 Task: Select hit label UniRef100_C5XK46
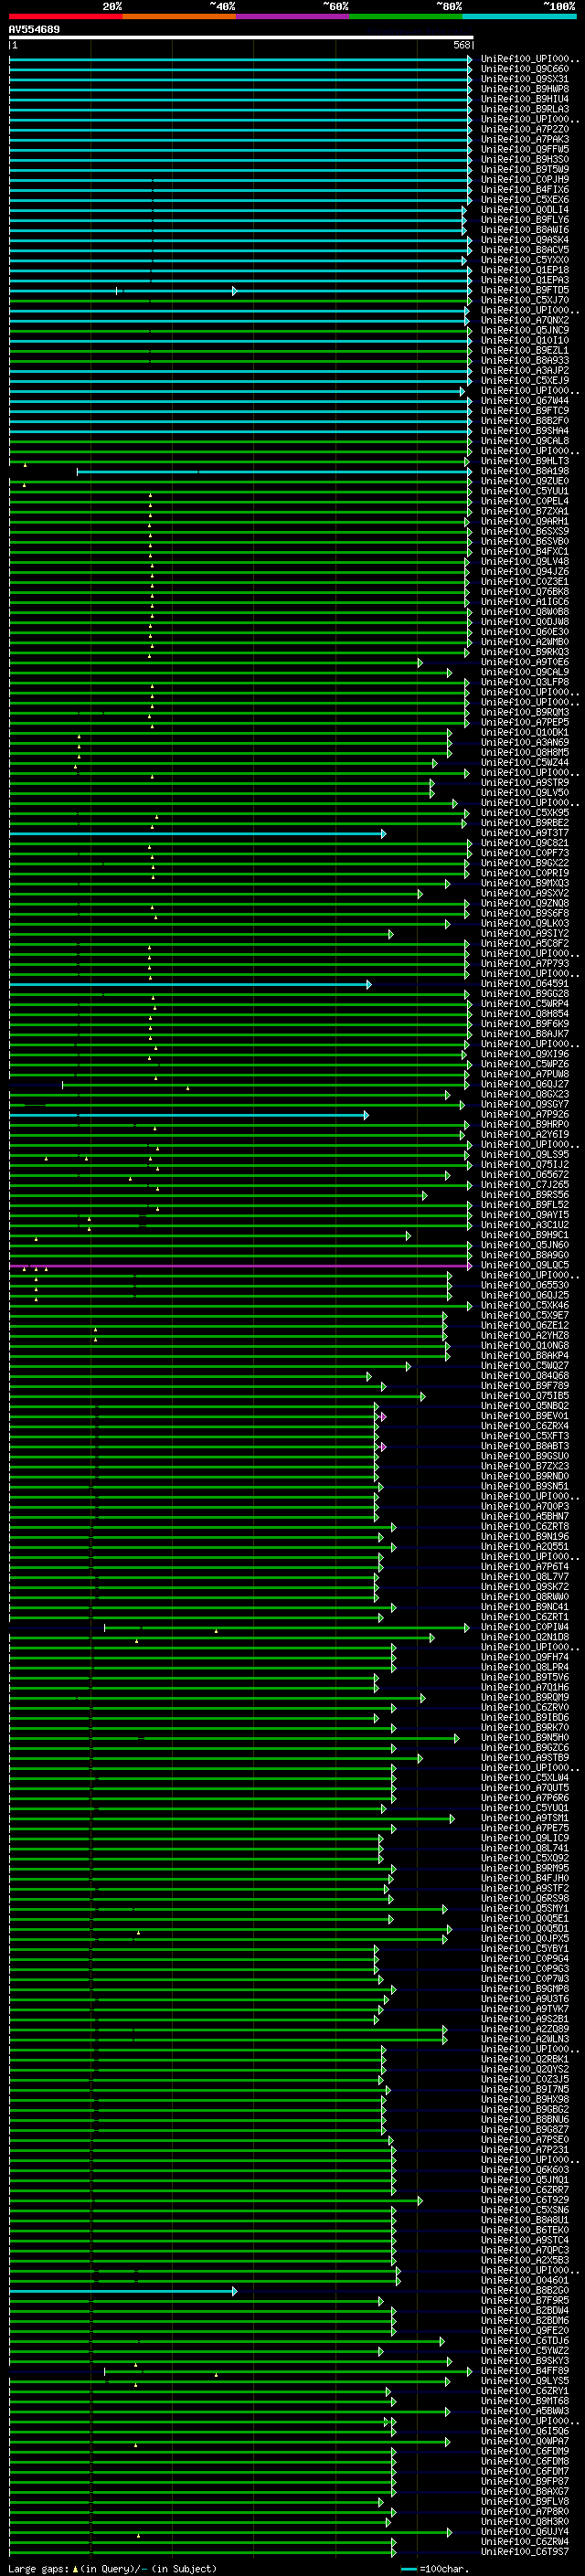[524, 1306]
